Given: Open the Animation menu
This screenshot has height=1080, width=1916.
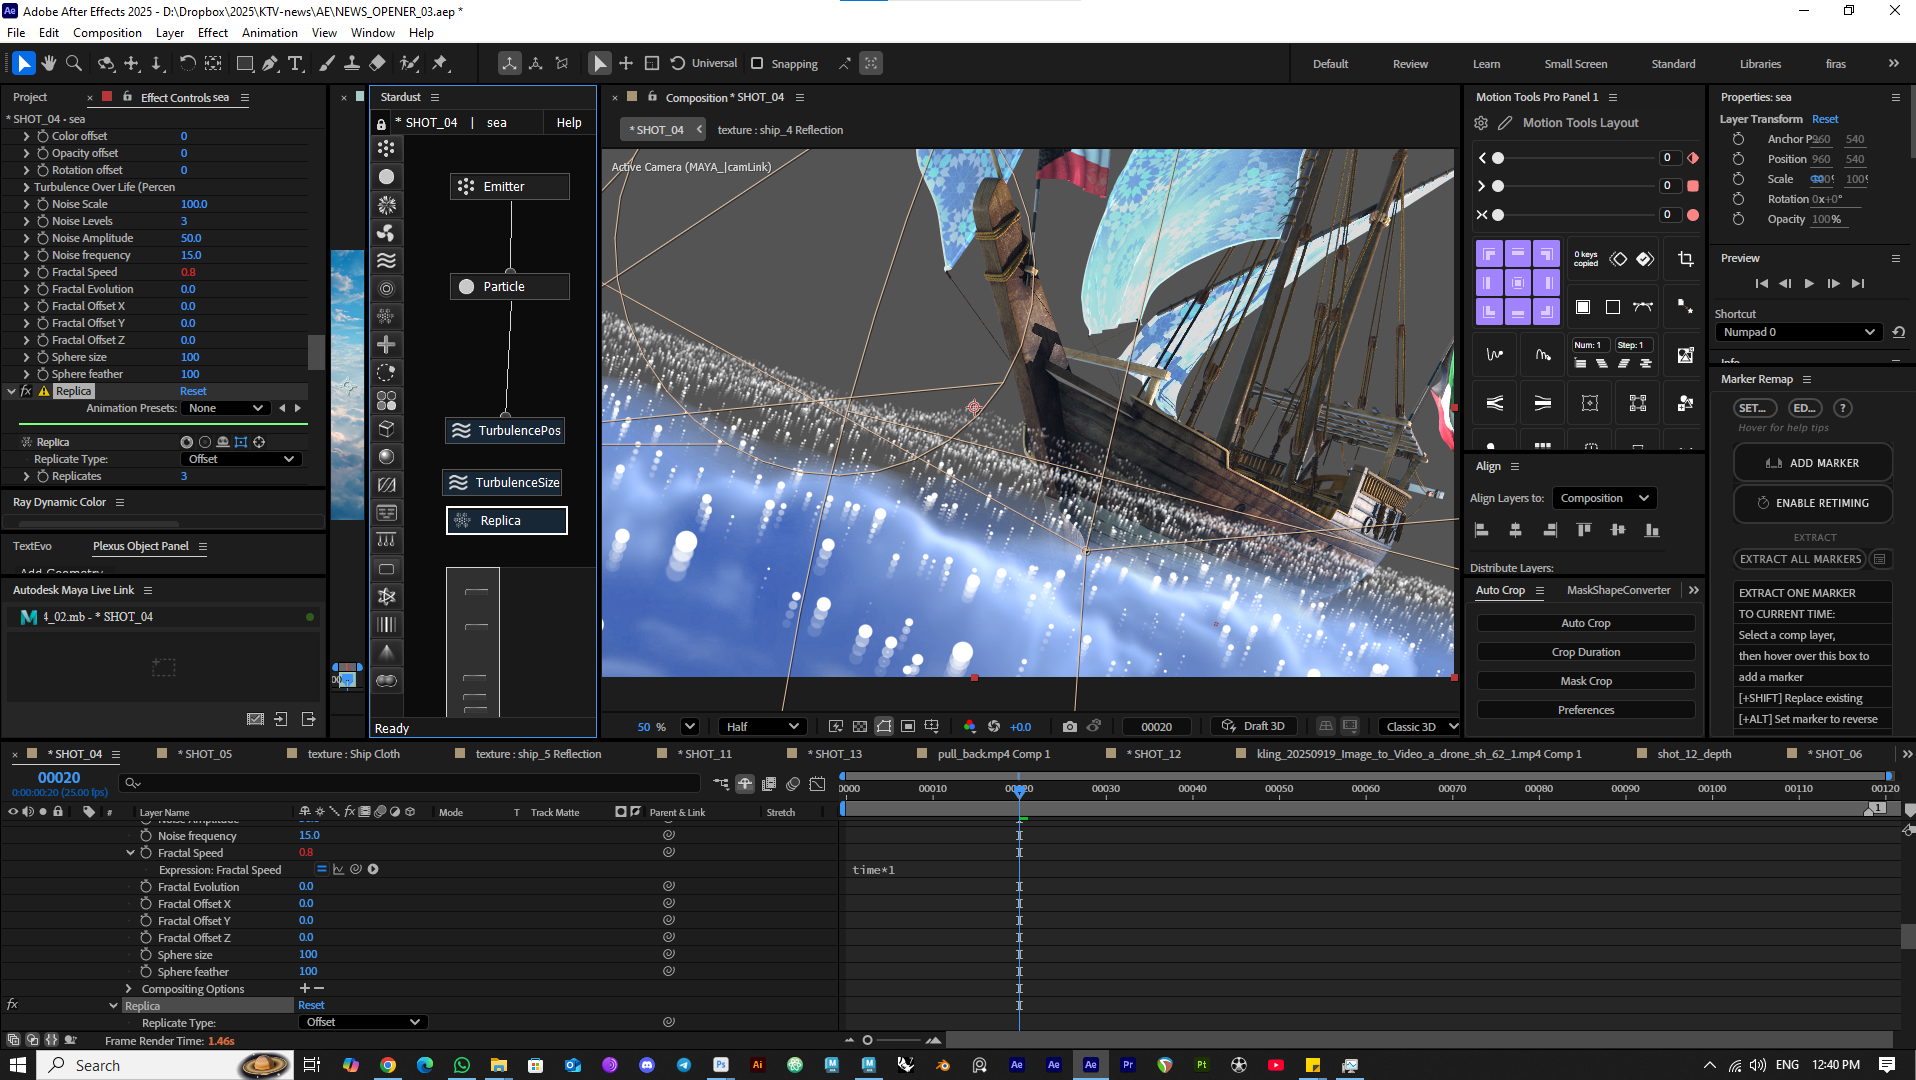Looking at the screenshot, I should pyautogui.click(x=269, y=33).
